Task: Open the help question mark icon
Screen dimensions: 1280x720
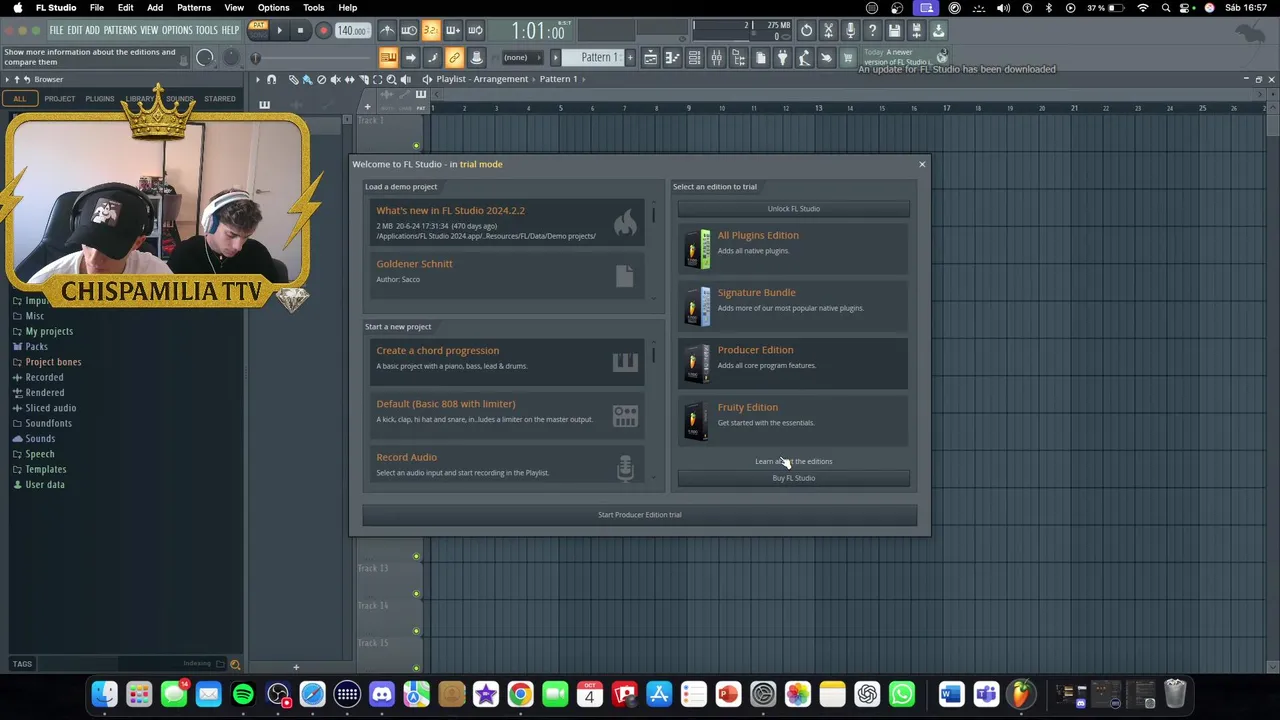Action: 872,30
